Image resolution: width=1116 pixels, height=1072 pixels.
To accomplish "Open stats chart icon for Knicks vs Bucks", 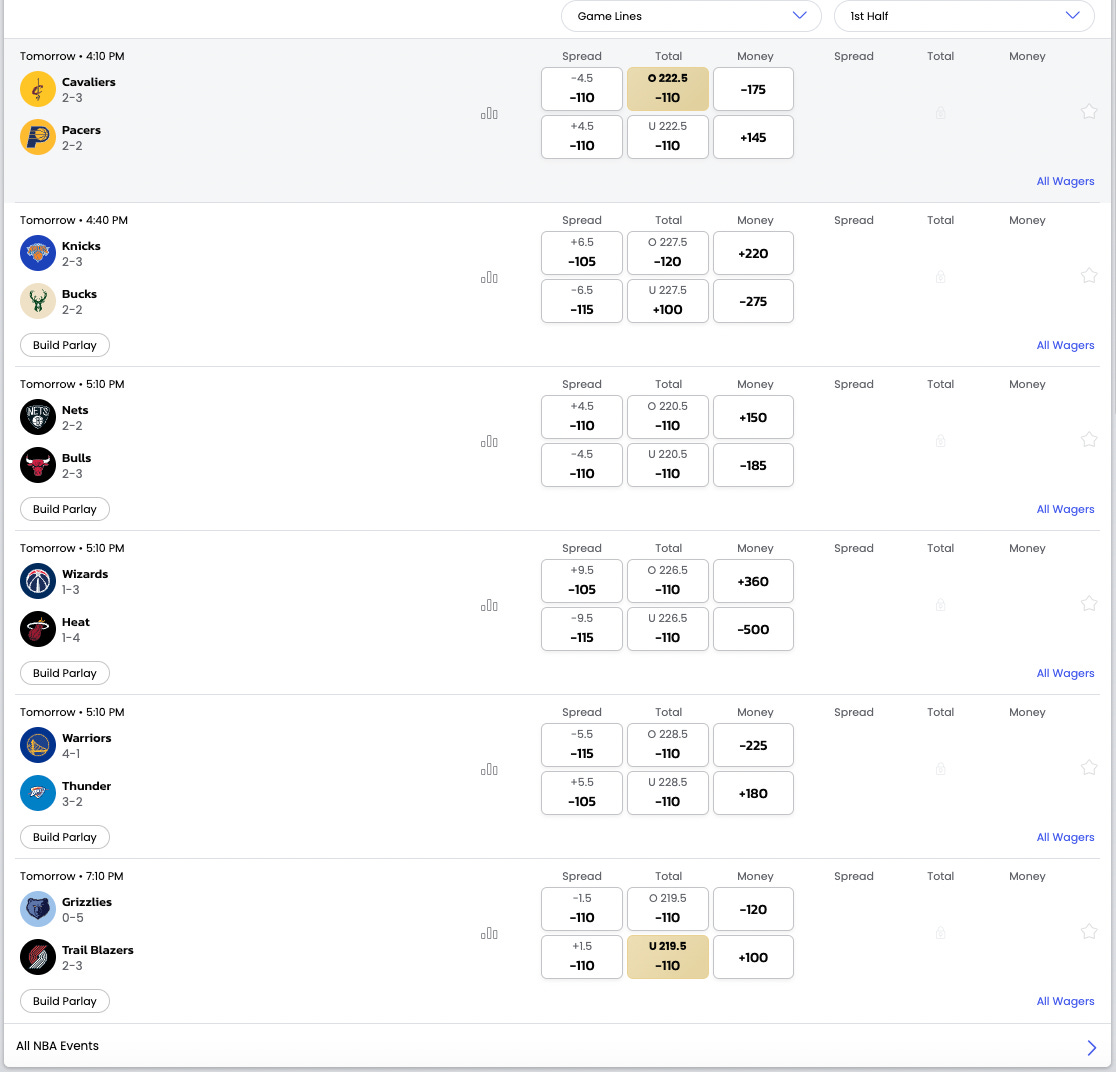I will tap(489, 277).
